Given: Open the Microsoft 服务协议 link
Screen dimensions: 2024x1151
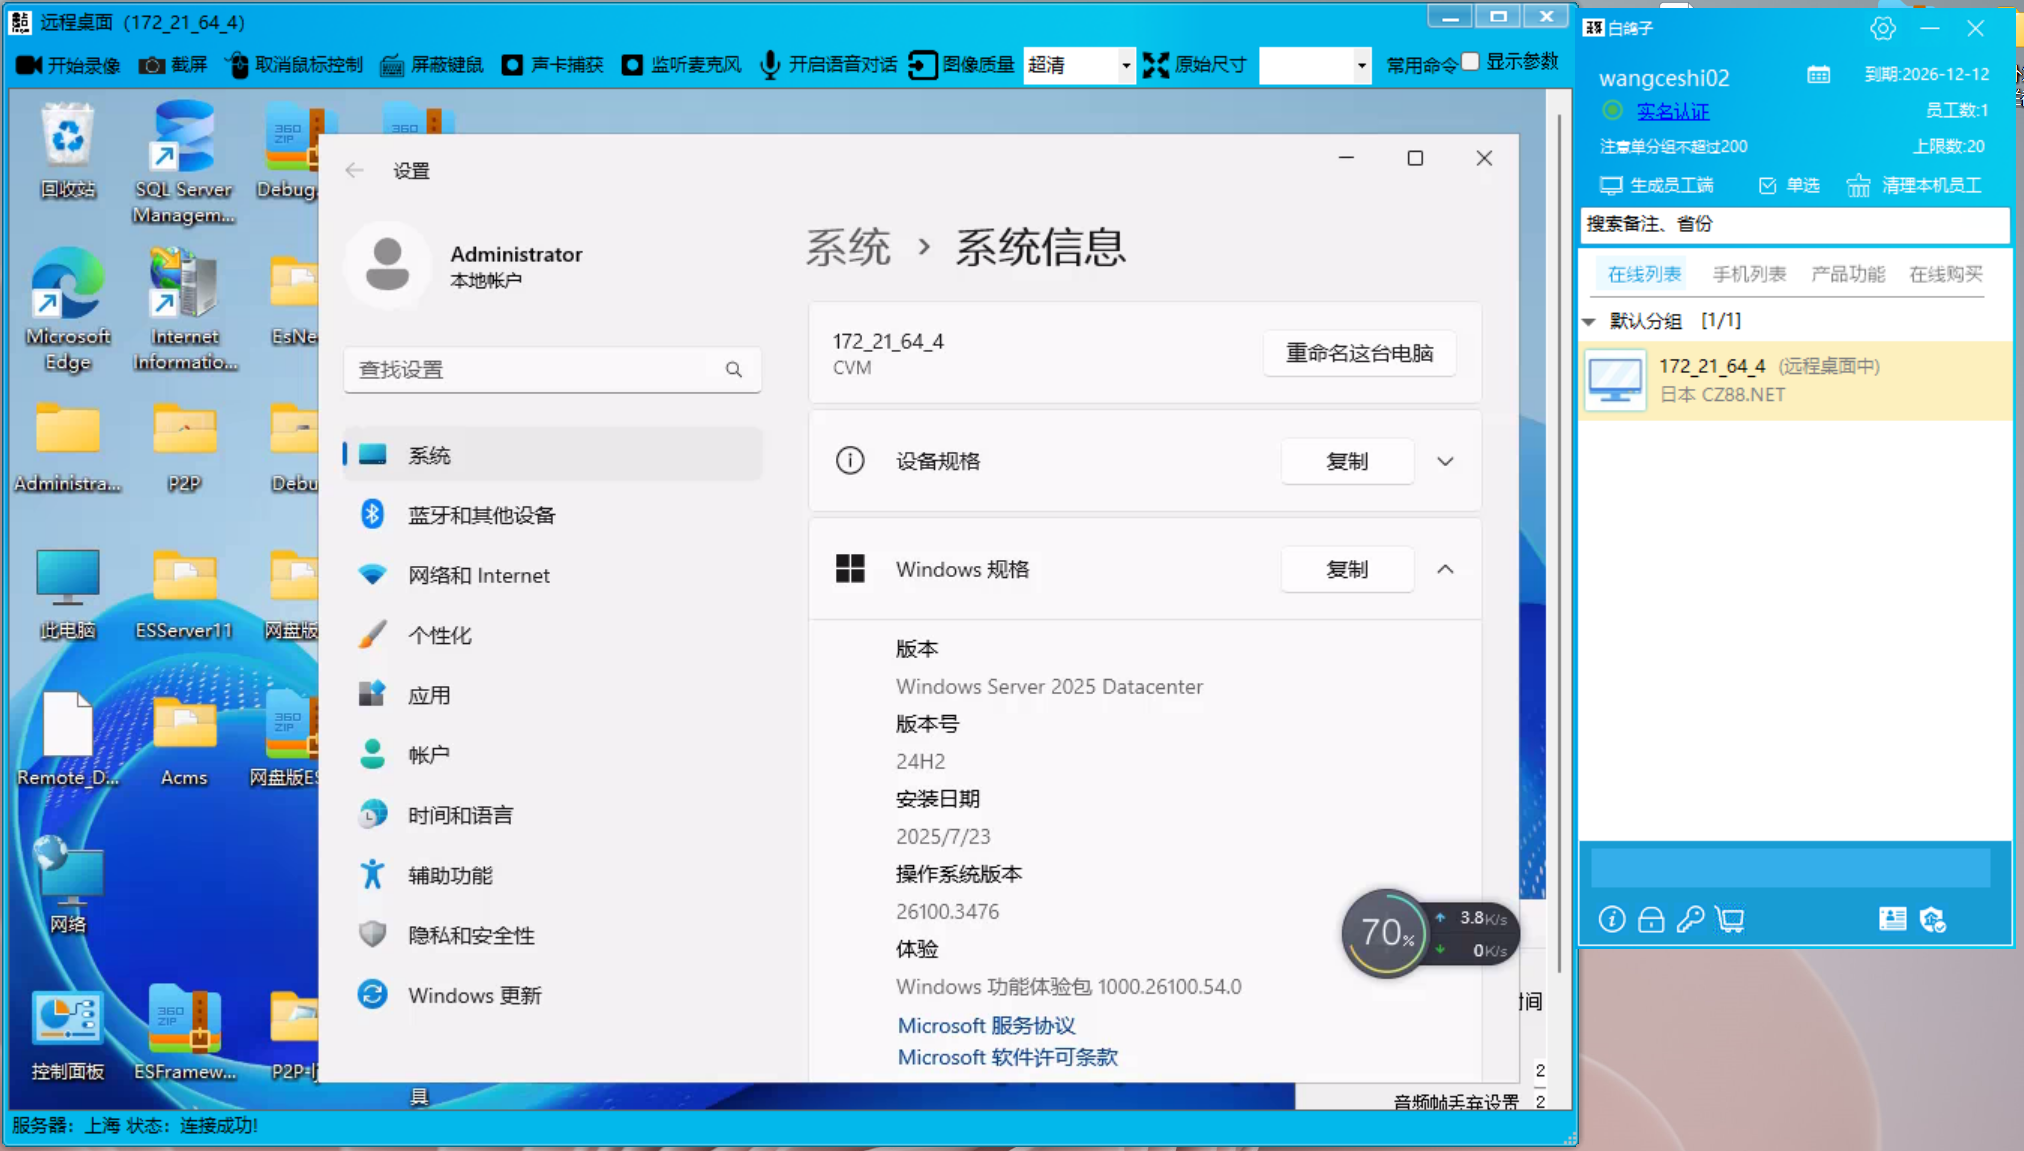Looking at the screenshot, I should click(986, 1025).
